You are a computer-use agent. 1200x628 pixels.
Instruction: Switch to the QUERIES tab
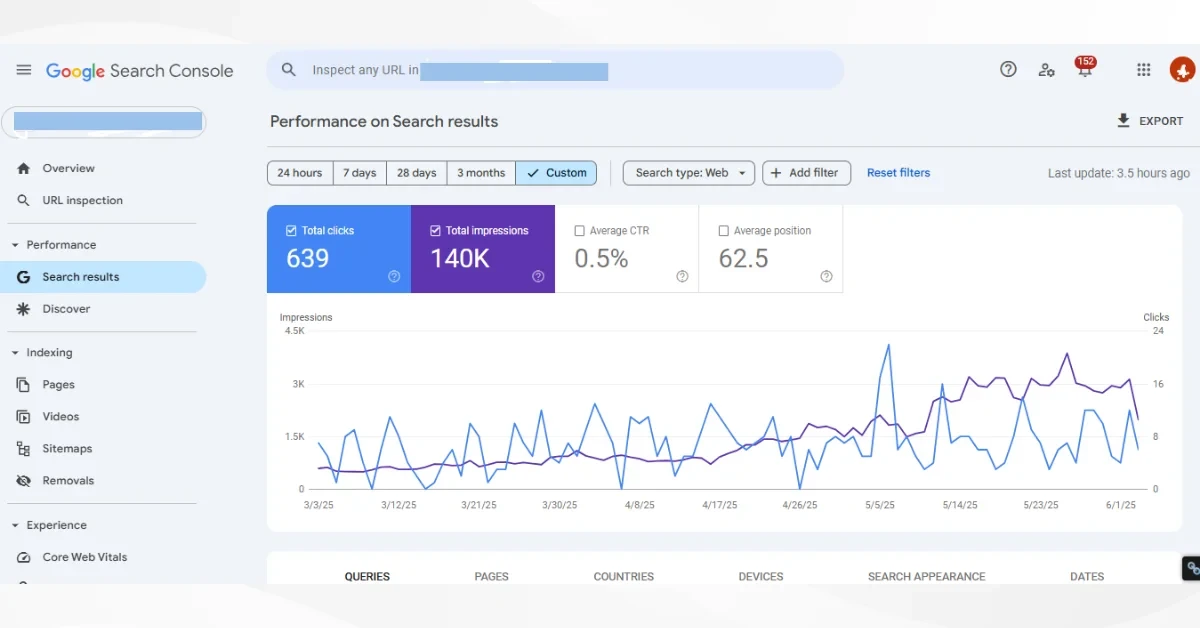click(367, 576)
